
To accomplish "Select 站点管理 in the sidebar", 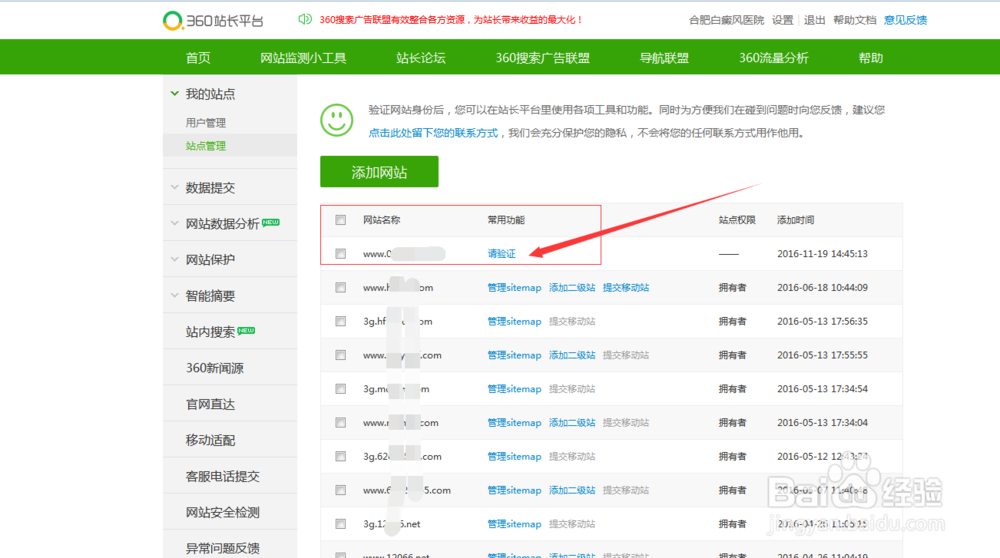I will point(205,146).
